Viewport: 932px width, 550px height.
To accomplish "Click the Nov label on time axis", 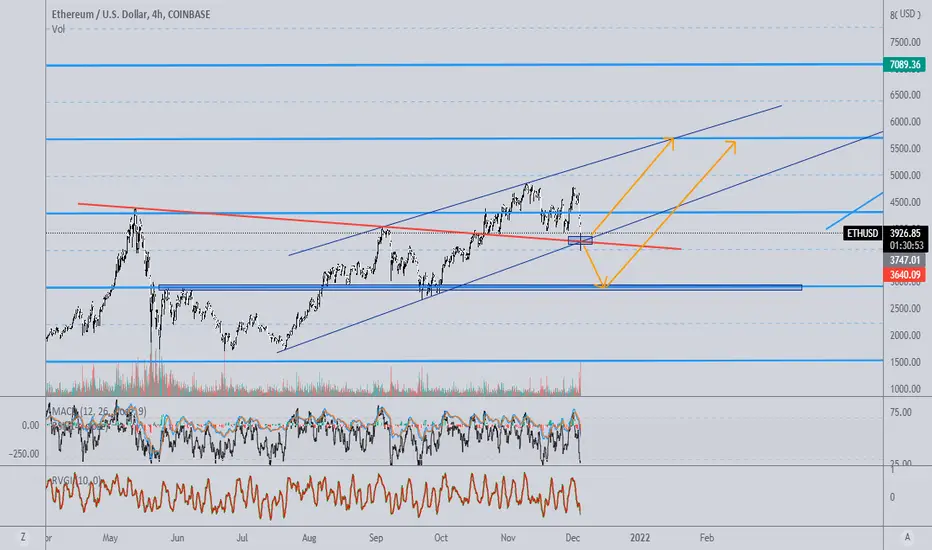I will 508,538.
